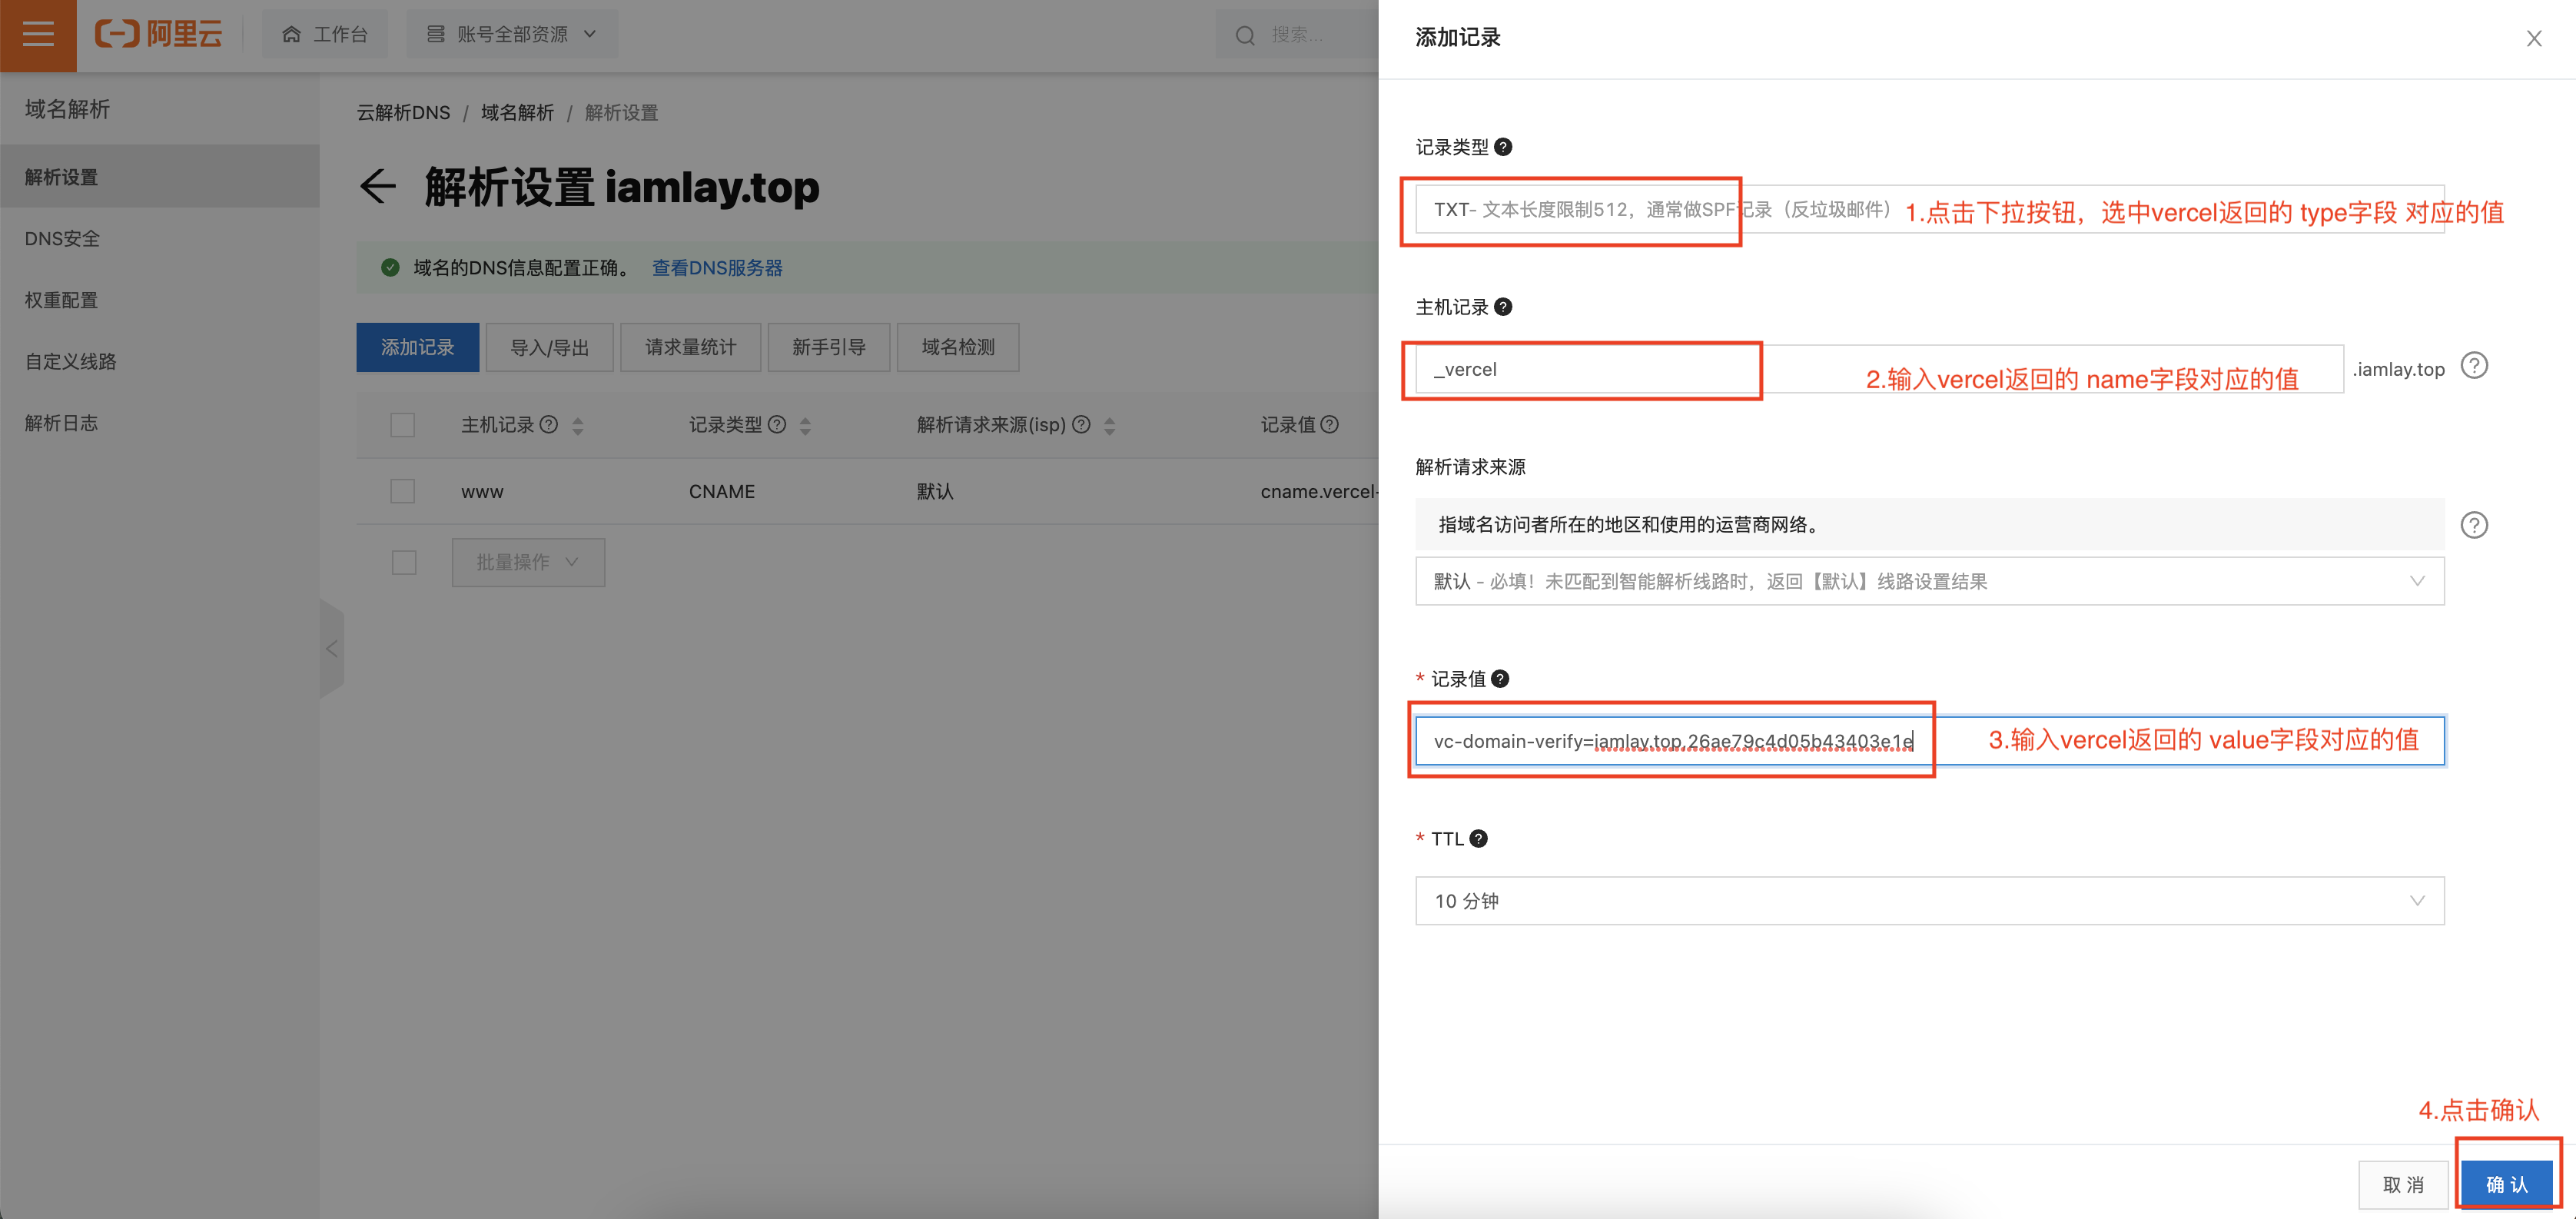Click the CNAME record type cell
Viewport: 2576px width, 1219px height.
click(x=721, y=492)
